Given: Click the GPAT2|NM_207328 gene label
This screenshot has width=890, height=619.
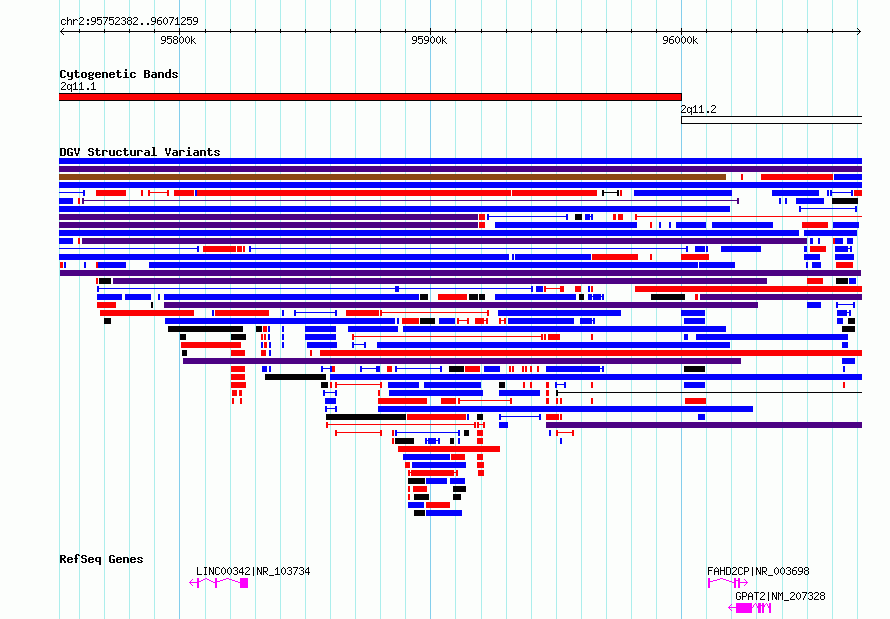Looking at the screenshot, I should pyautogui.click(x=780, y=596).
